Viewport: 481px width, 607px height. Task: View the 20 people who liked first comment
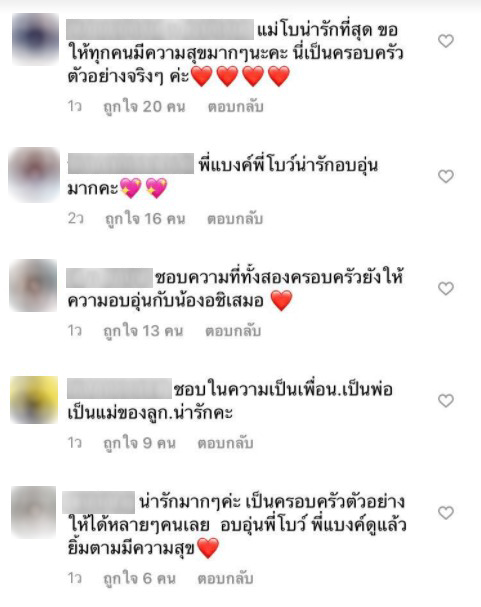point(144,106)
